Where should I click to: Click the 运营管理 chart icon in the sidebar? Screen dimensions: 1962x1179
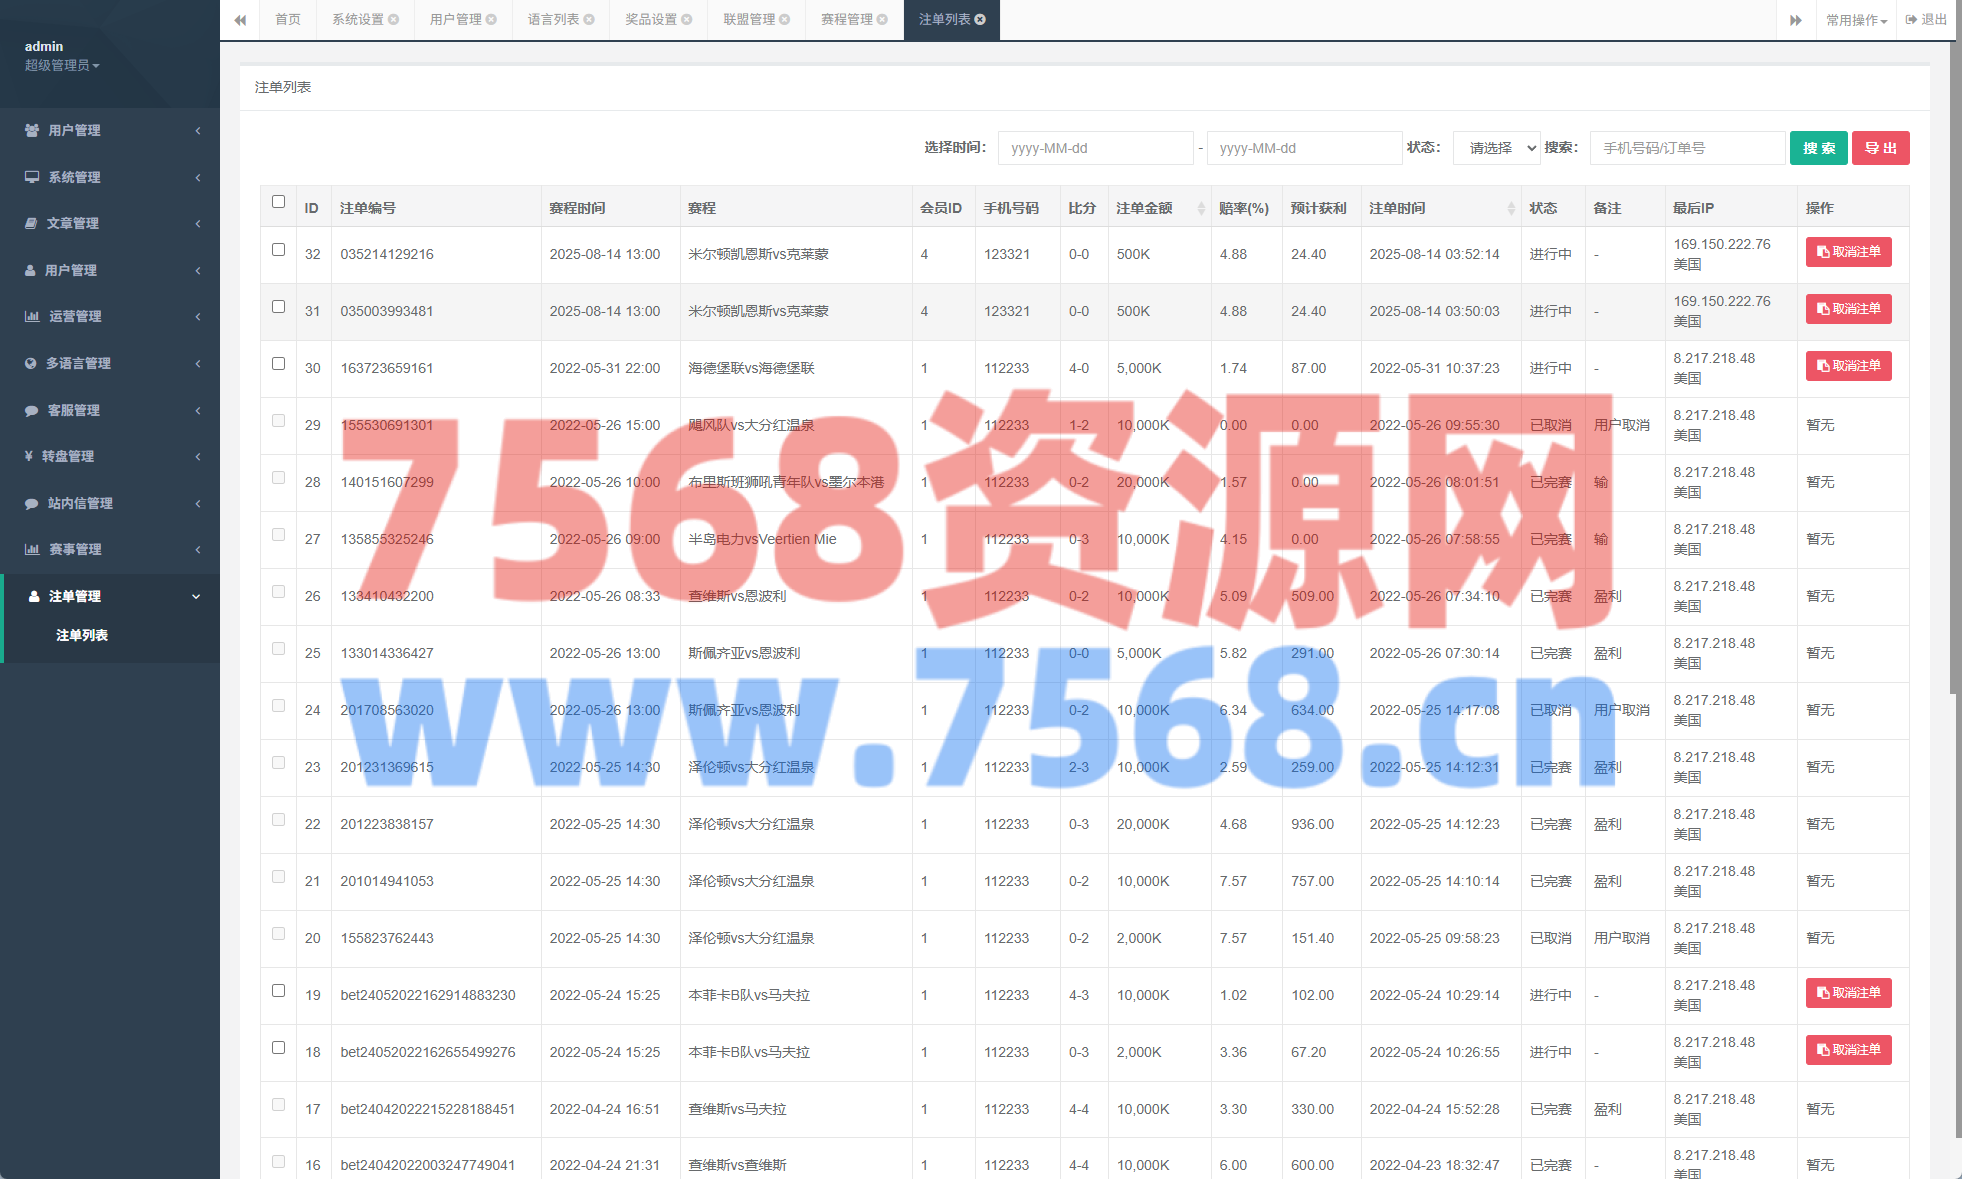click(32, 316)
